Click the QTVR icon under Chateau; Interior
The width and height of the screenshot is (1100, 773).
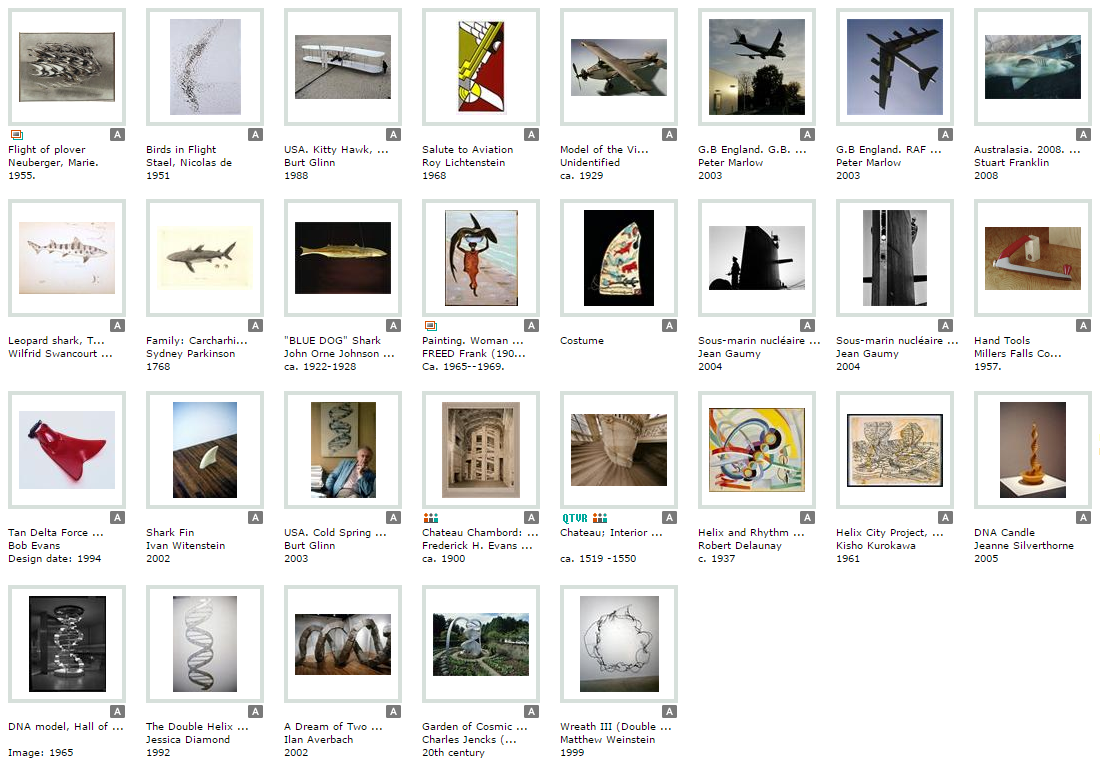(x=575, y=518)
